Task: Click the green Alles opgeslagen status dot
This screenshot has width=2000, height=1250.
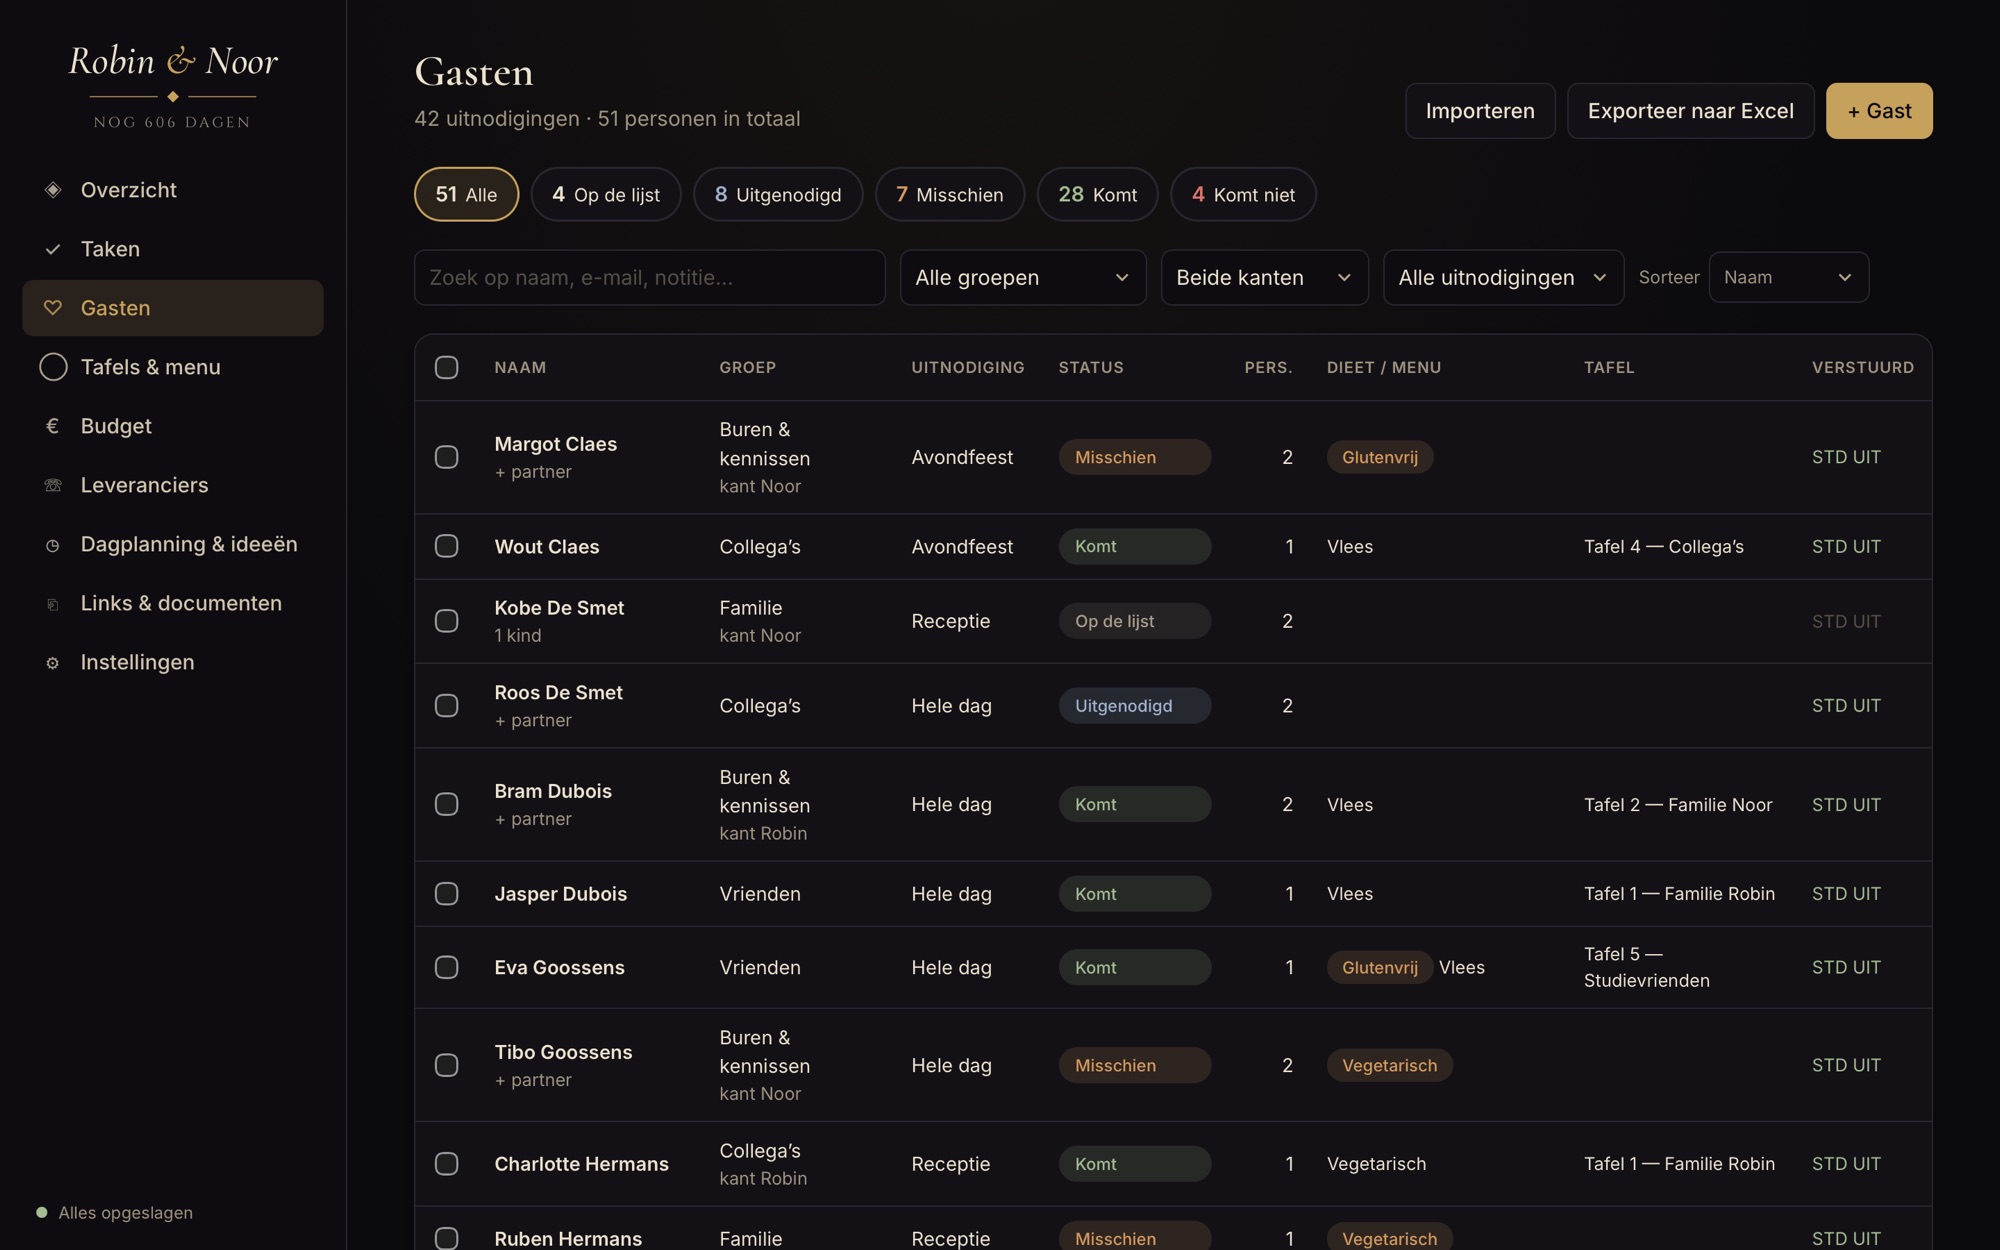Action: (42, 1212)
